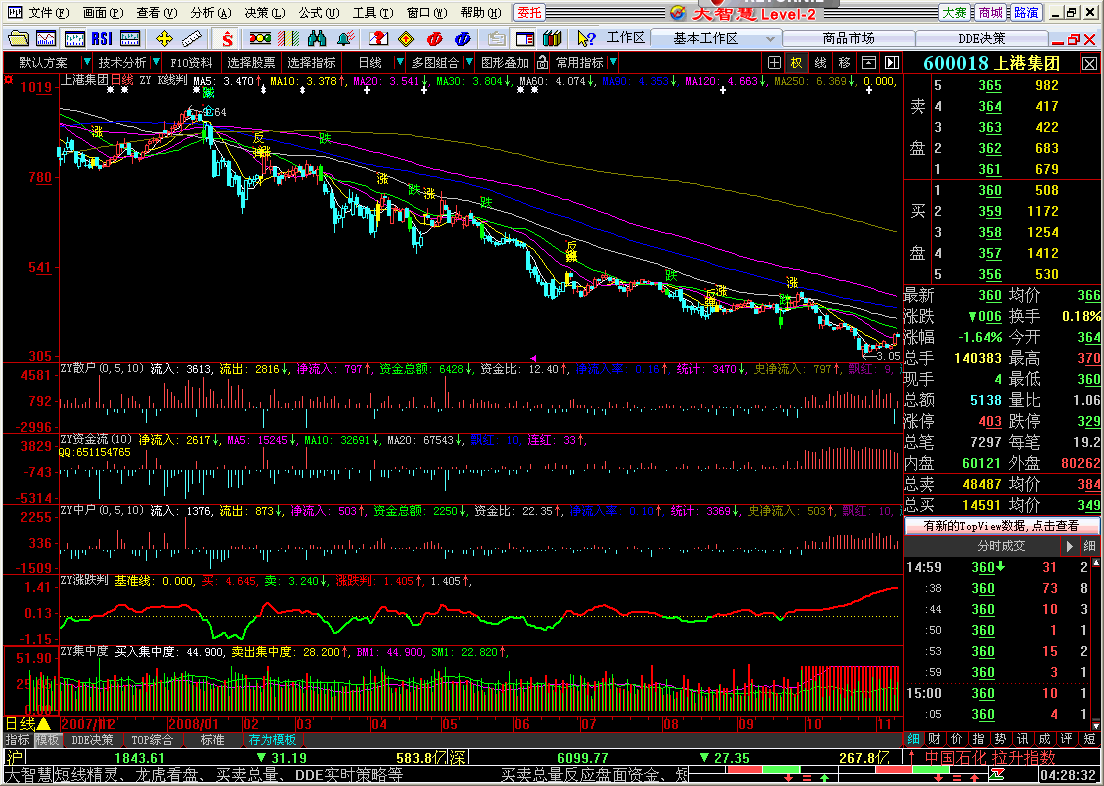Switch to the DDE决策 workspace tab

pos(981,38)
